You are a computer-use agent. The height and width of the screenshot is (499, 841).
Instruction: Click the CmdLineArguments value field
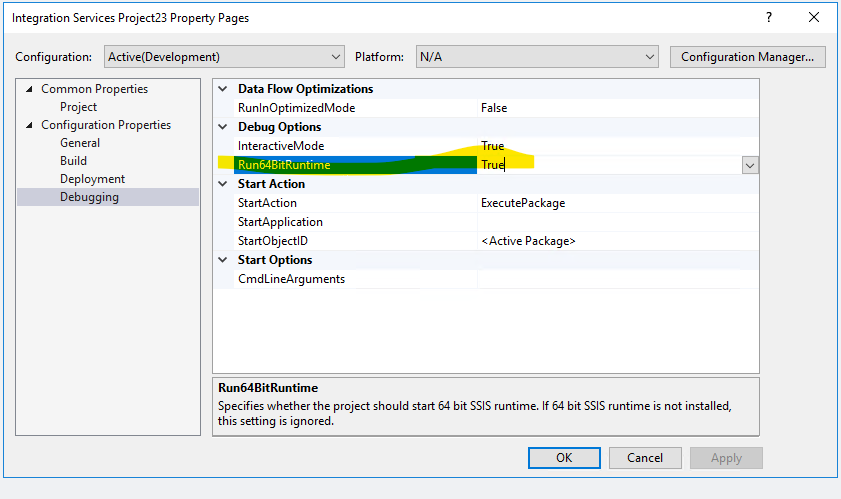[618, 279]
